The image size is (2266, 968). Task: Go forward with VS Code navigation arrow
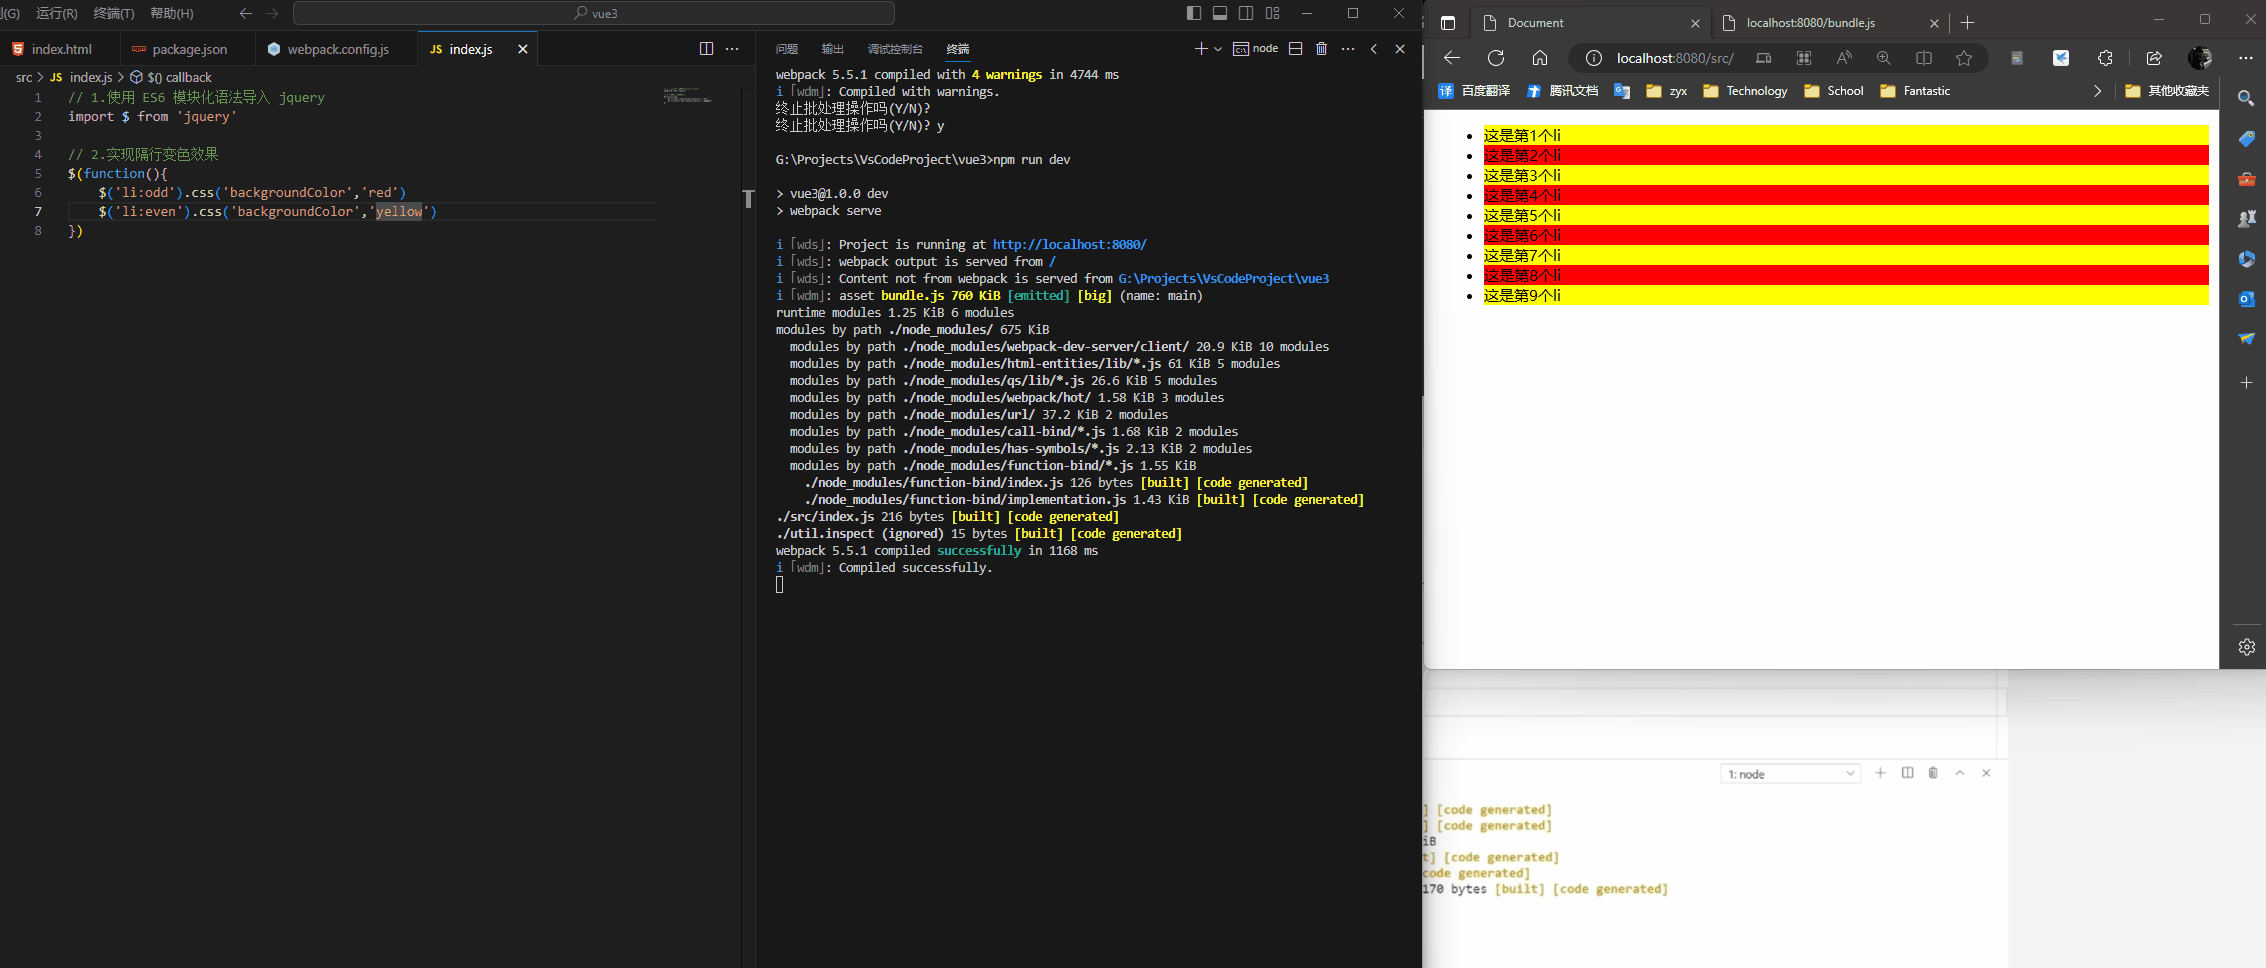(x=272, y=13)
